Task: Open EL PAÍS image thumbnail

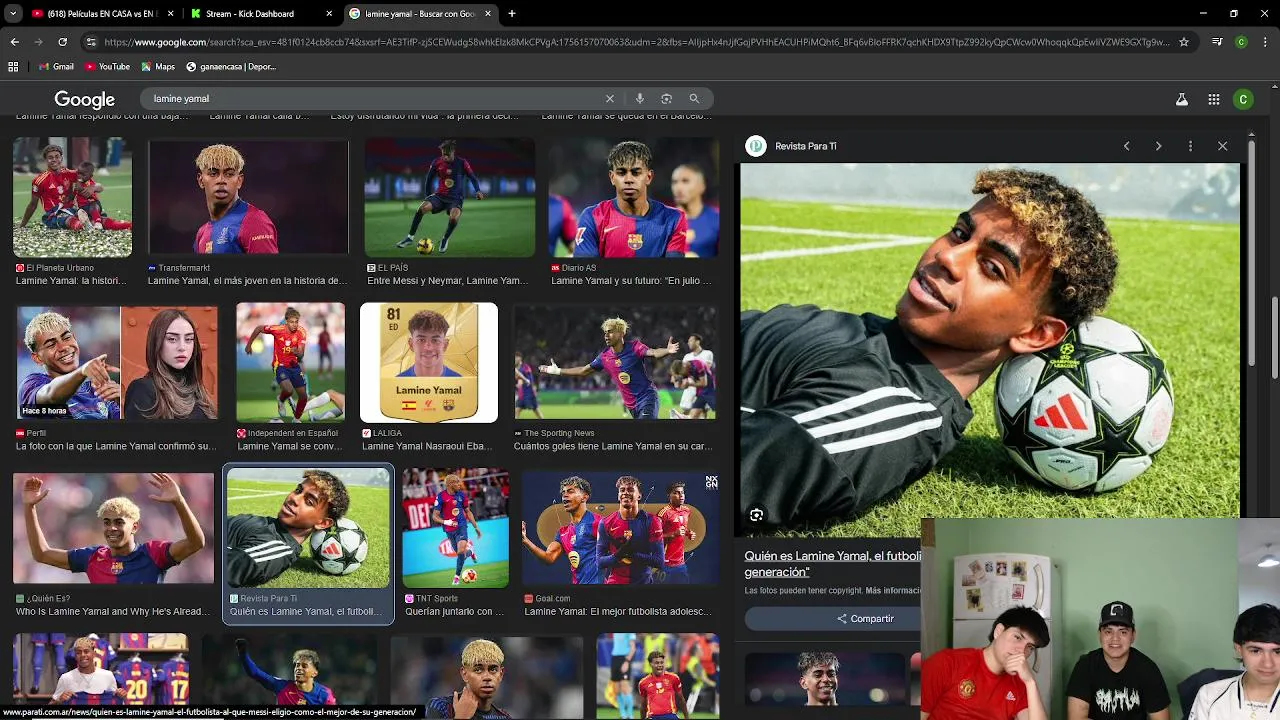Action: pos(450,198)
